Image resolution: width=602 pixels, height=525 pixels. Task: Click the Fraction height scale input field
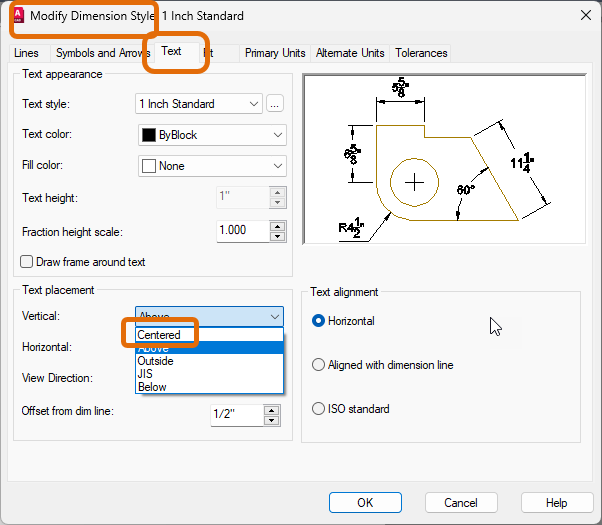pyautogui.click(x=243, y=231)
